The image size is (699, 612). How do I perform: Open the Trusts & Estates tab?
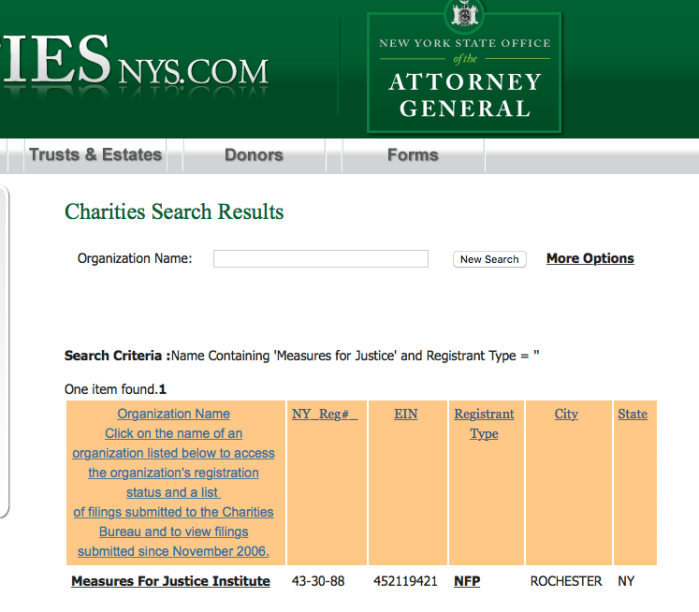[95, 155]
